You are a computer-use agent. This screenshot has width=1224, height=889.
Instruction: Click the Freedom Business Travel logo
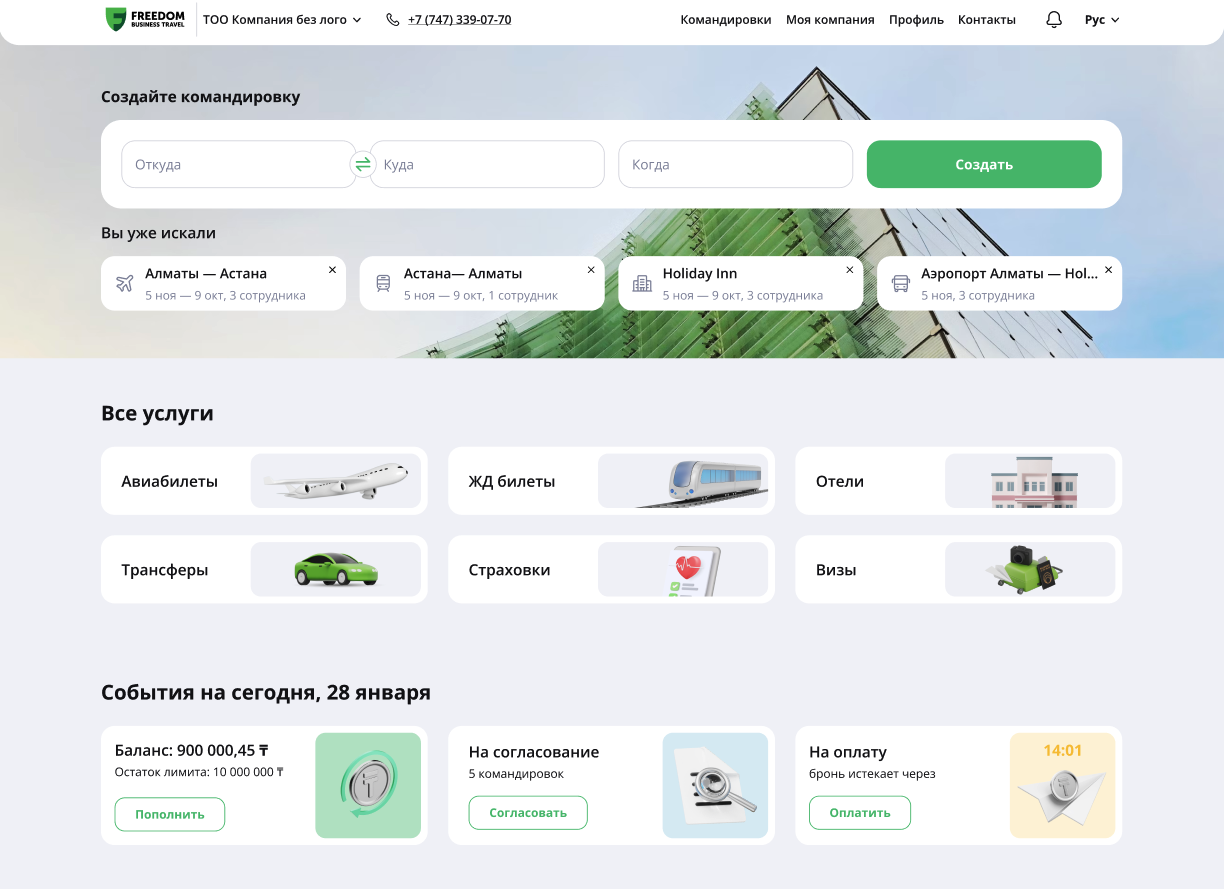point(145,19)
